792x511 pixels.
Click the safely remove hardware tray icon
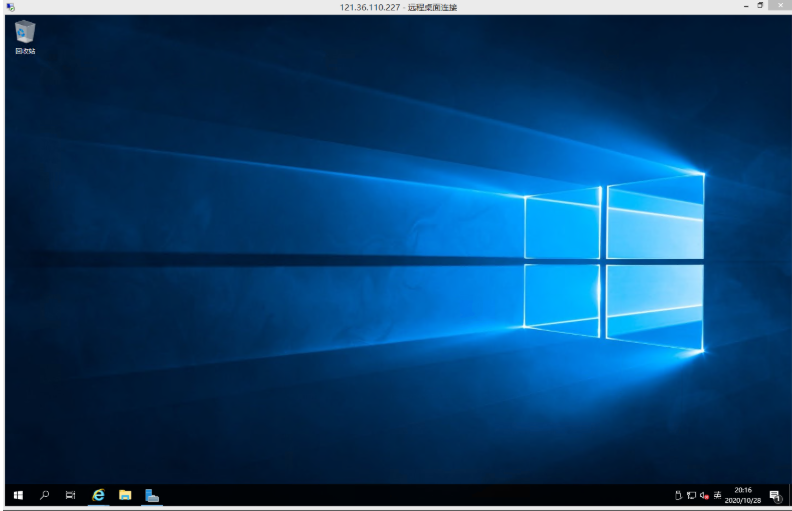(678, 495)
